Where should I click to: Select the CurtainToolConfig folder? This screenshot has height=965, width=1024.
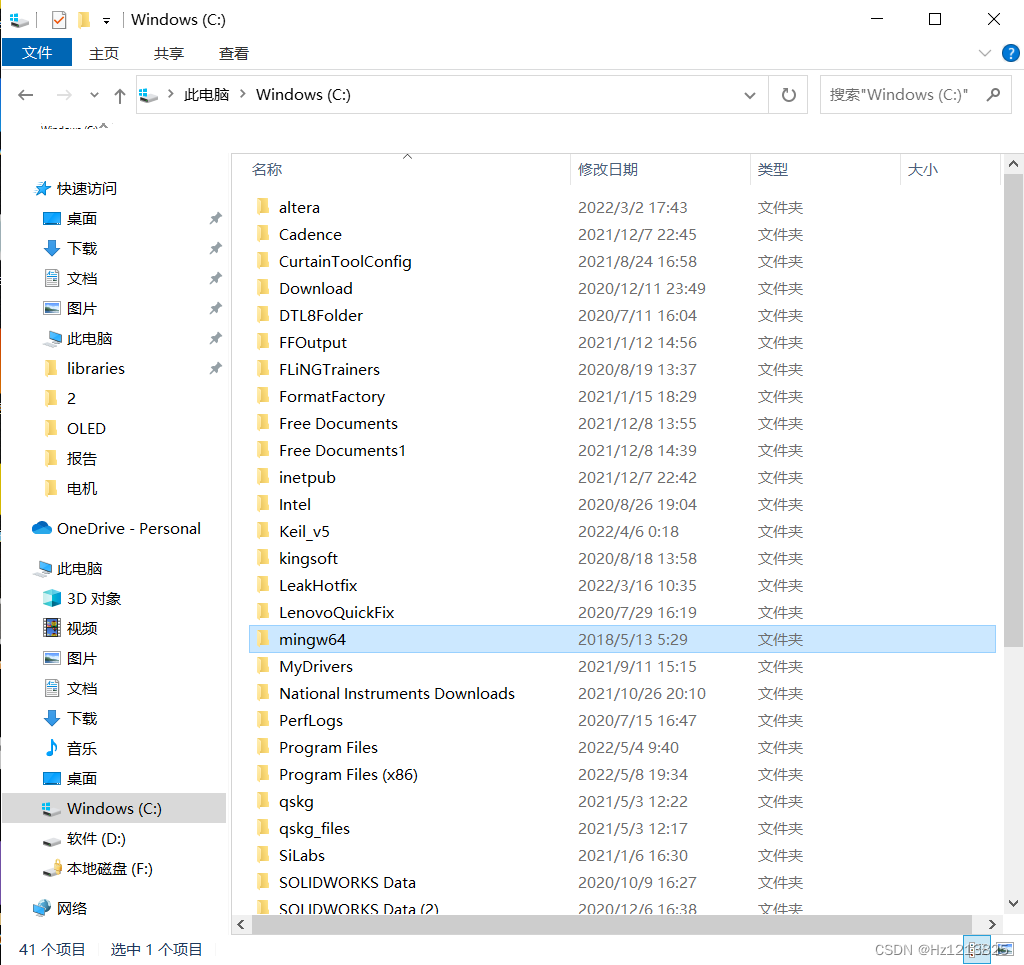(345, 262)
